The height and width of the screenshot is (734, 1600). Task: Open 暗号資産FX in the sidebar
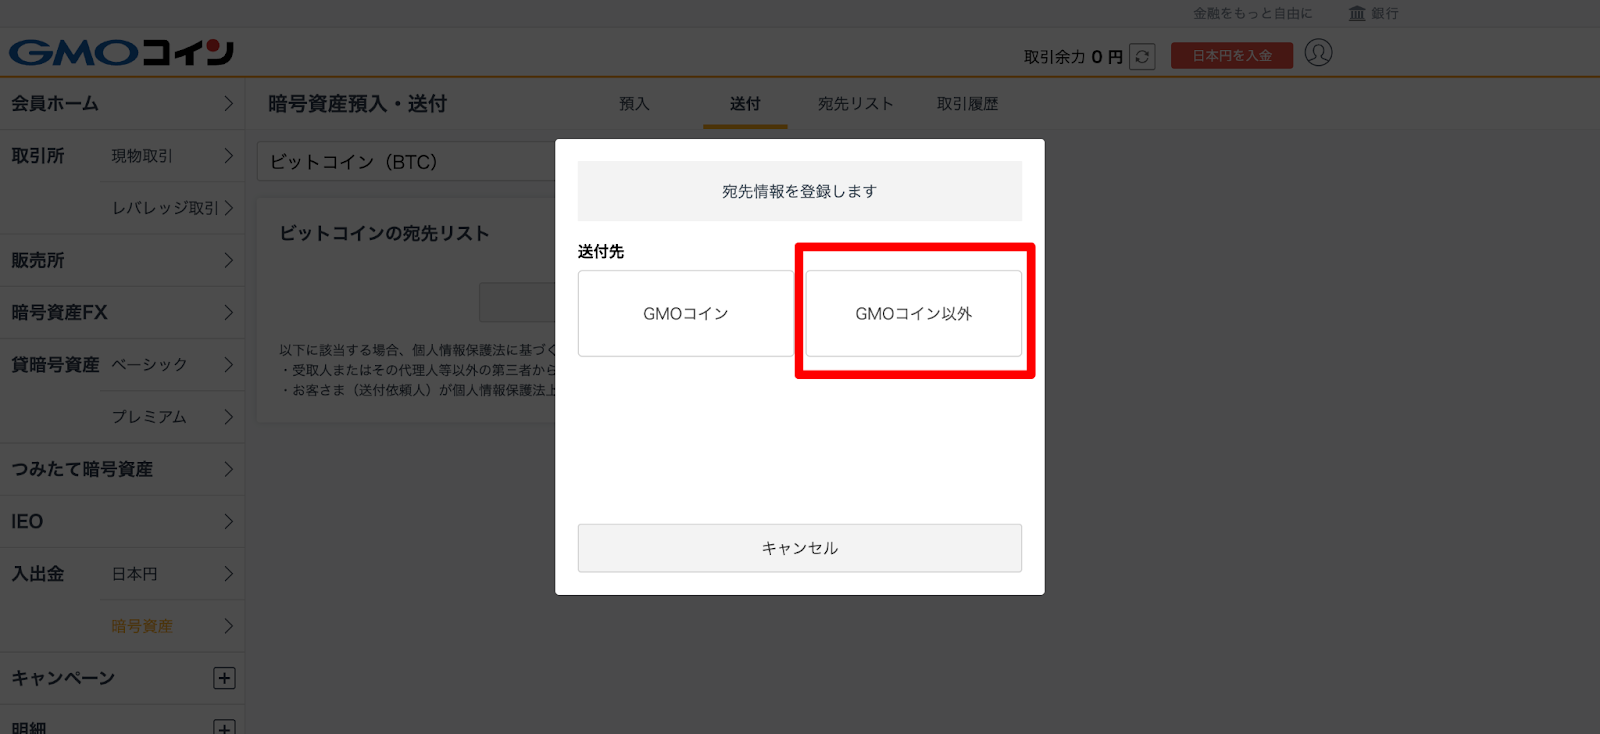tap(122, 313)
